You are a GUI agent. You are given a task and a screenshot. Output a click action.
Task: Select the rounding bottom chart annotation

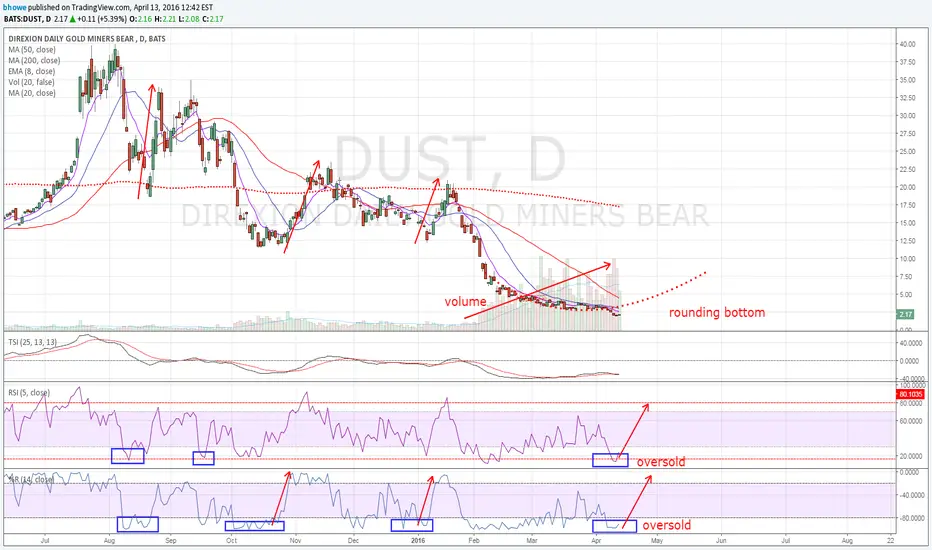pyautogui.click(x=717, y=313)
